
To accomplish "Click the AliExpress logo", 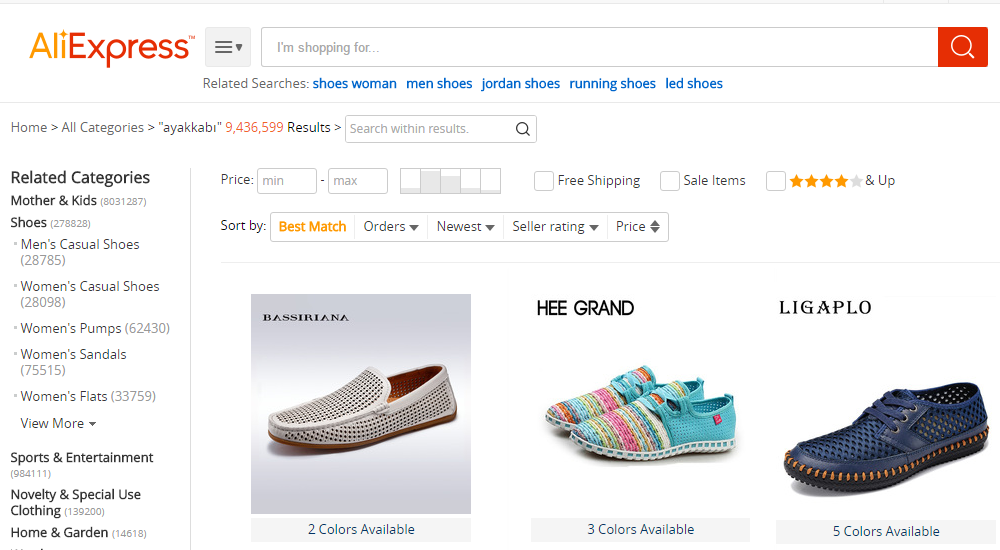I will [x=112, y=47].
